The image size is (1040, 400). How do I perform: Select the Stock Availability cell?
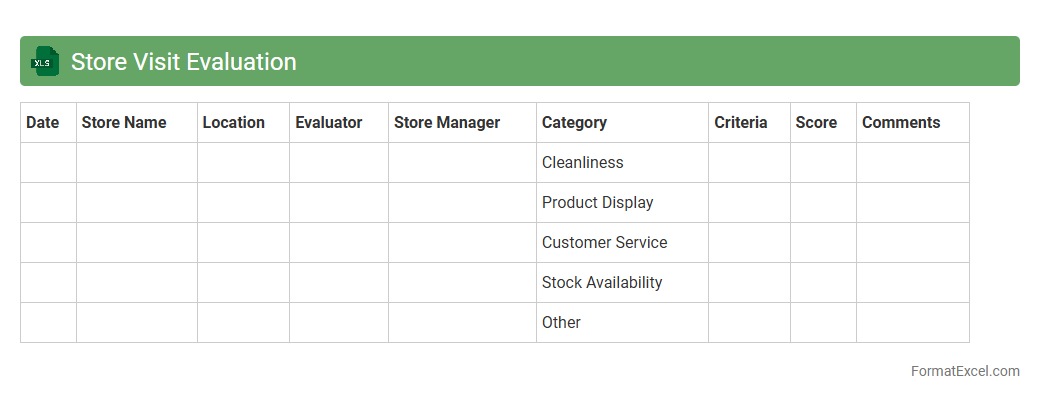[x=602, y=283]
